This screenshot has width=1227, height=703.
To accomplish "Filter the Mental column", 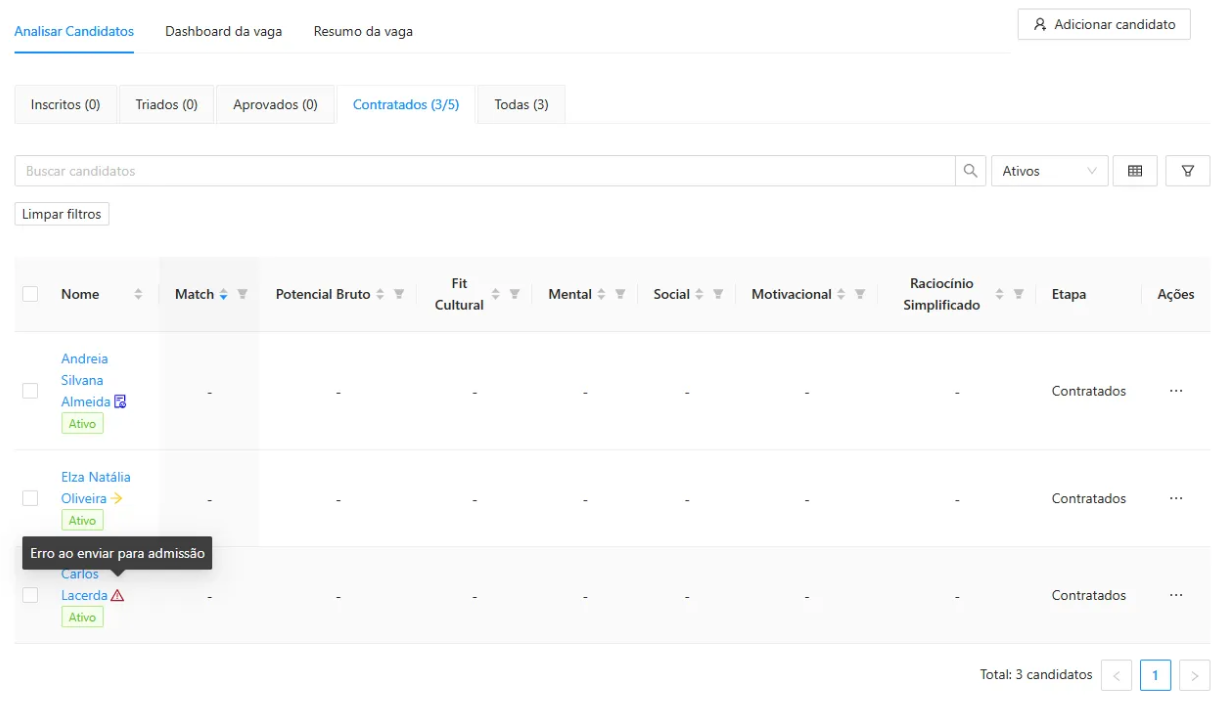I will 620,294.
